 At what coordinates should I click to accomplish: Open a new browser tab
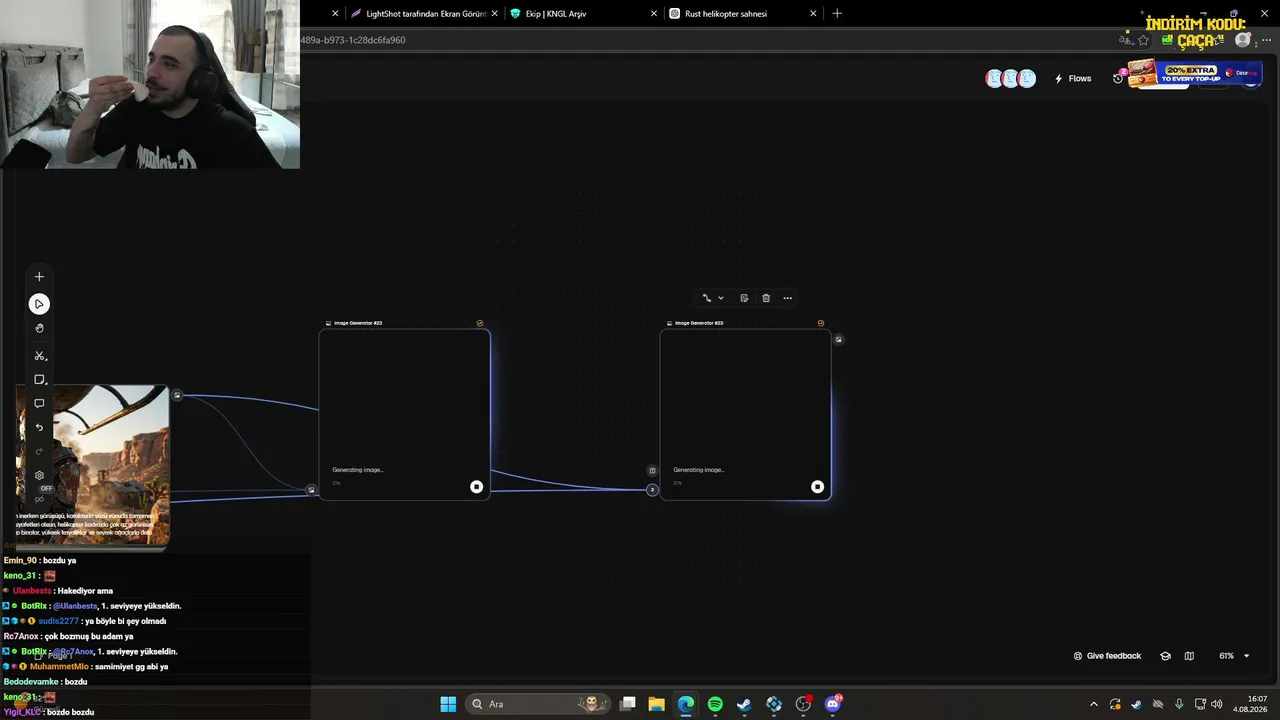tap(837, 14)
